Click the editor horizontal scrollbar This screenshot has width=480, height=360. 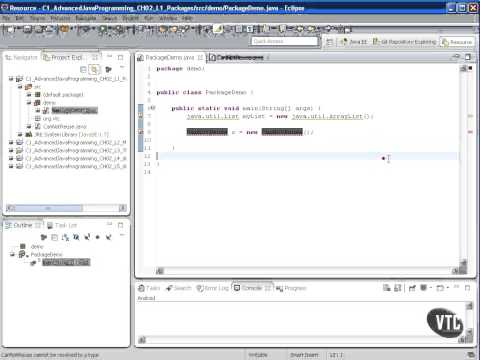click(x=307, y=271)
